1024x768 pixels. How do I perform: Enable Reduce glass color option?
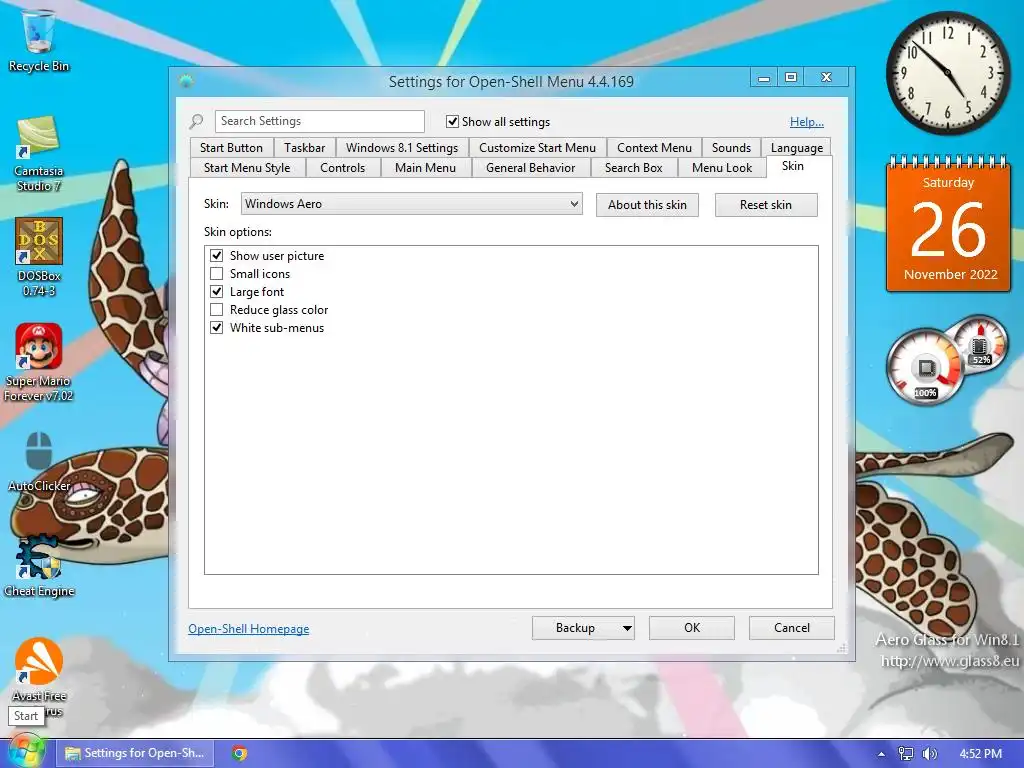217,310
